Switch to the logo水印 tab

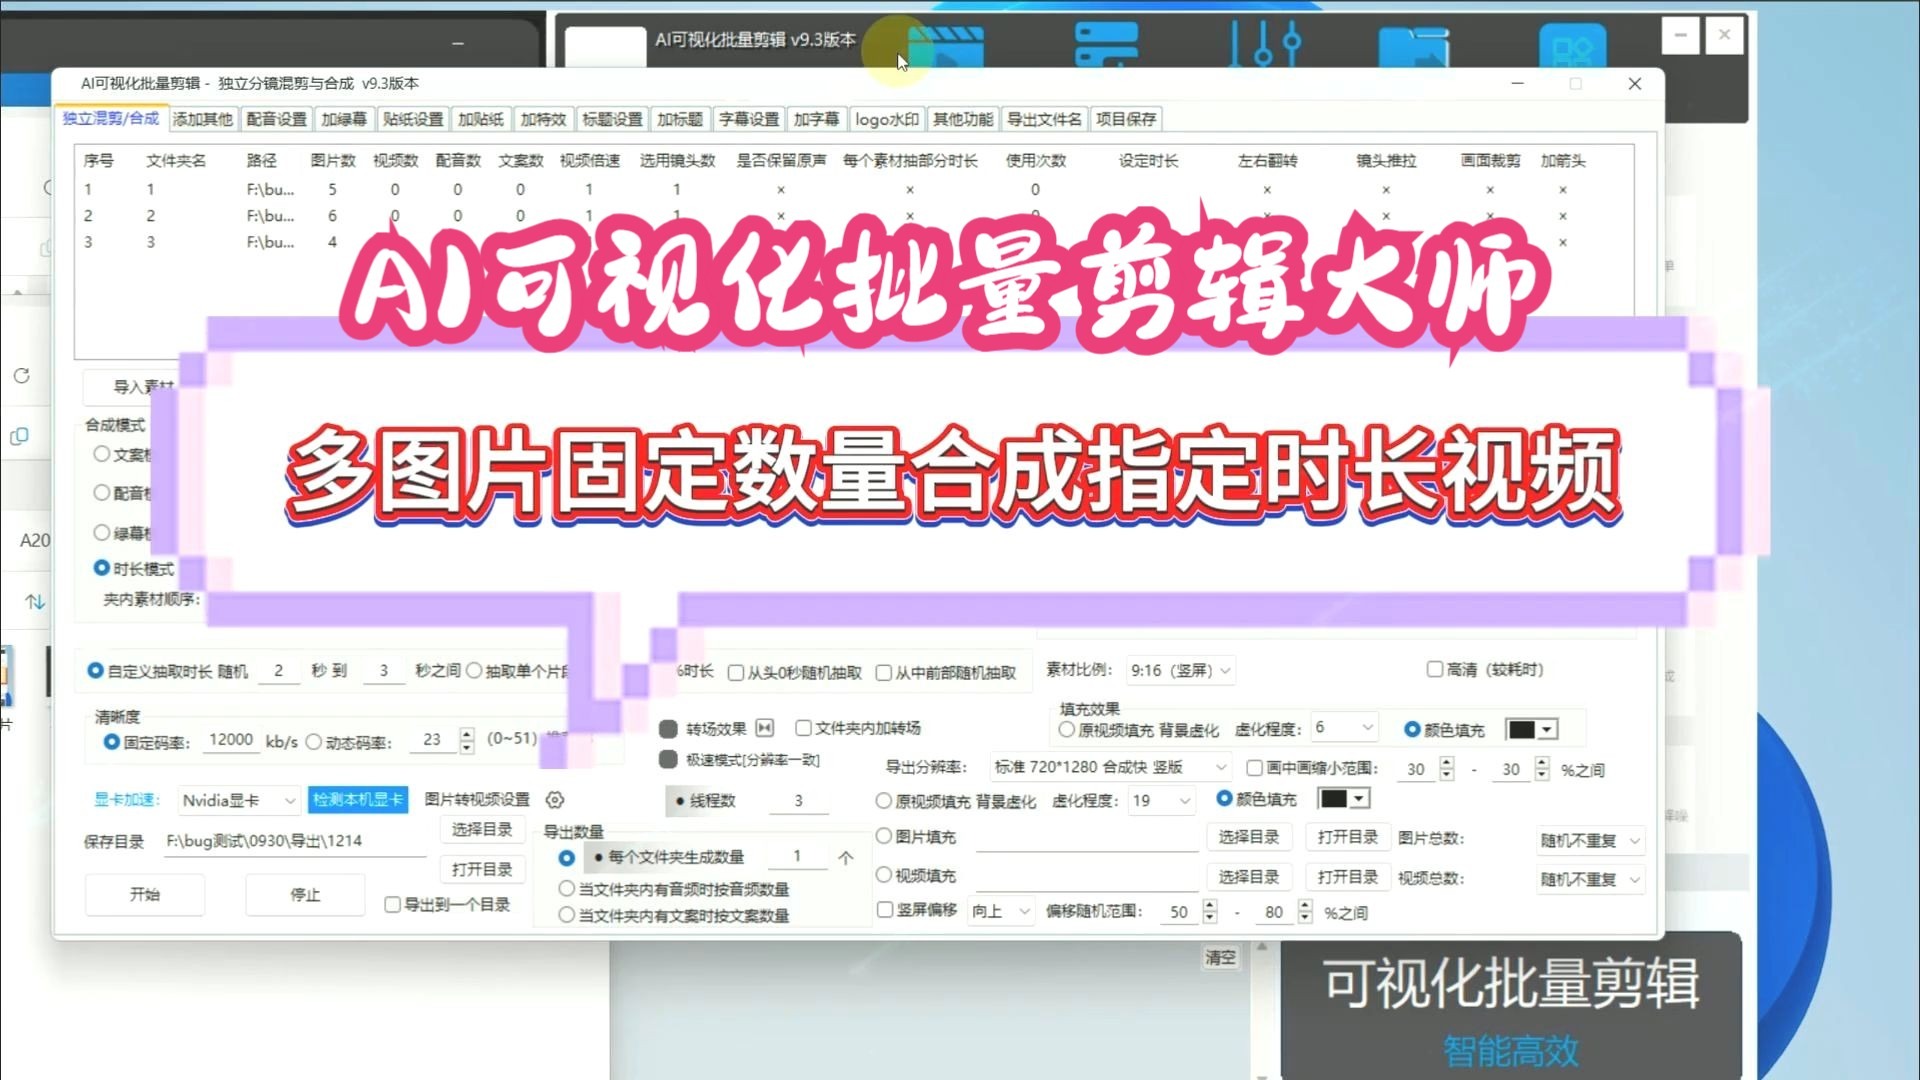[887, 119]
